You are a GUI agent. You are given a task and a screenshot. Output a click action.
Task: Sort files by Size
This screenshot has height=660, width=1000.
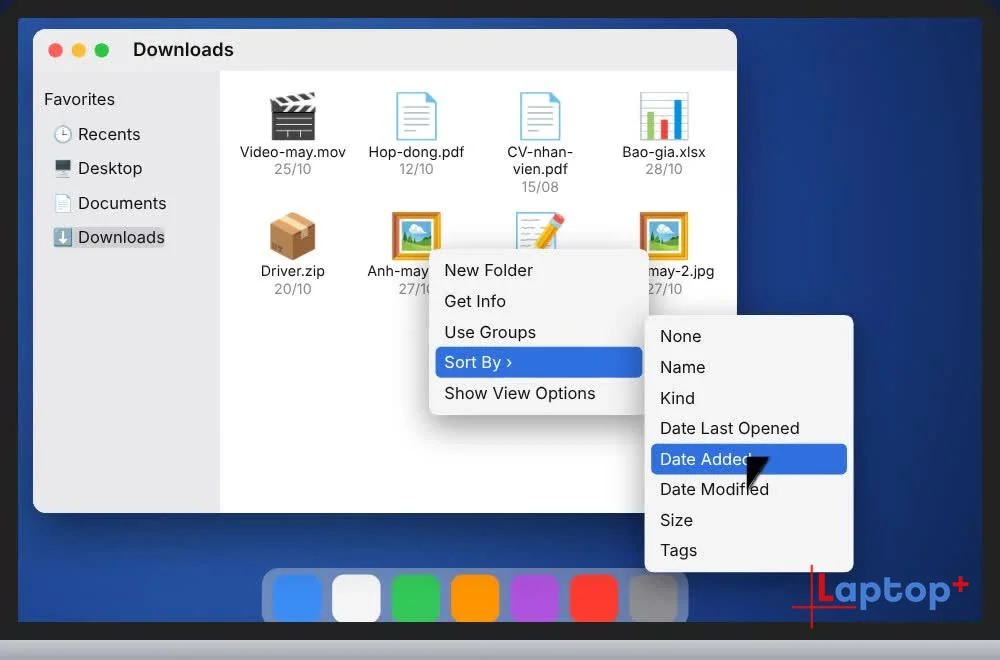tap(749, 520)
